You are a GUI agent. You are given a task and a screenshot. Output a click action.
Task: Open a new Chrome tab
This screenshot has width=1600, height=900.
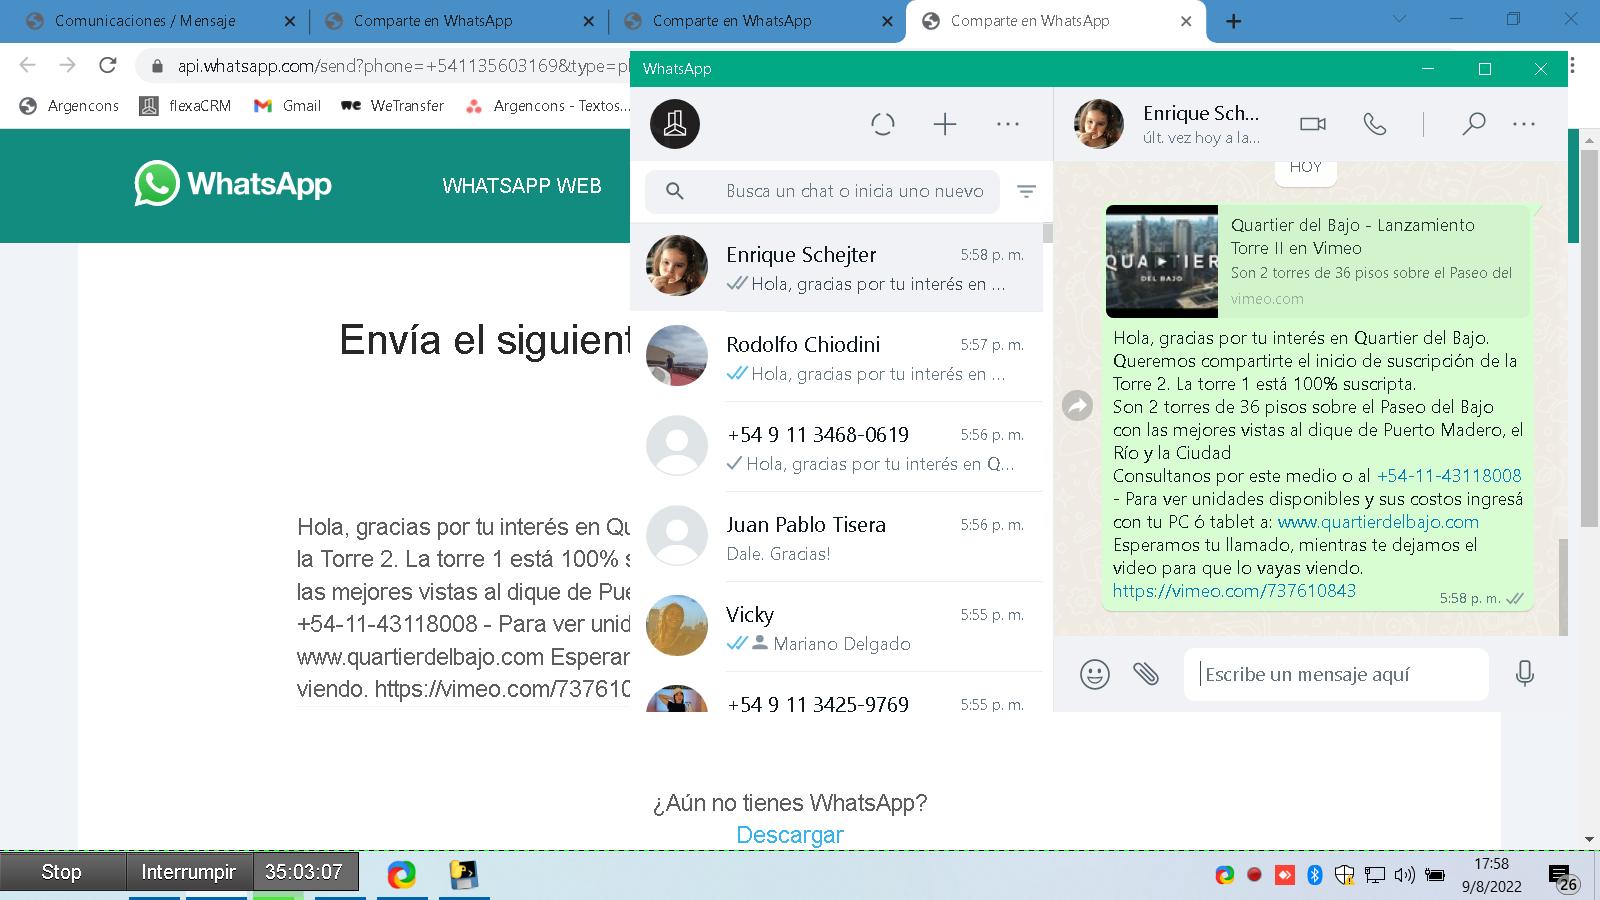(x=1234, y=21)
